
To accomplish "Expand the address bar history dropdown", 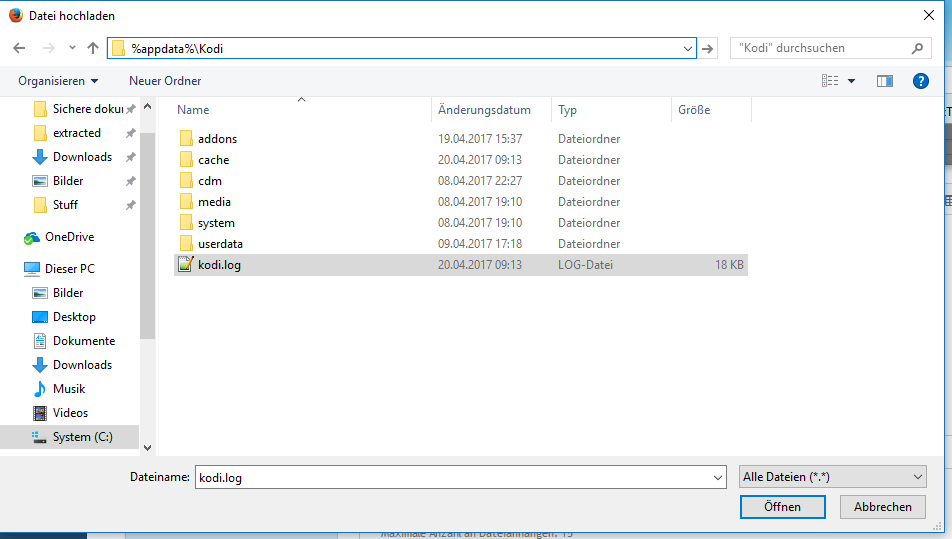I will tap(687, 49).
